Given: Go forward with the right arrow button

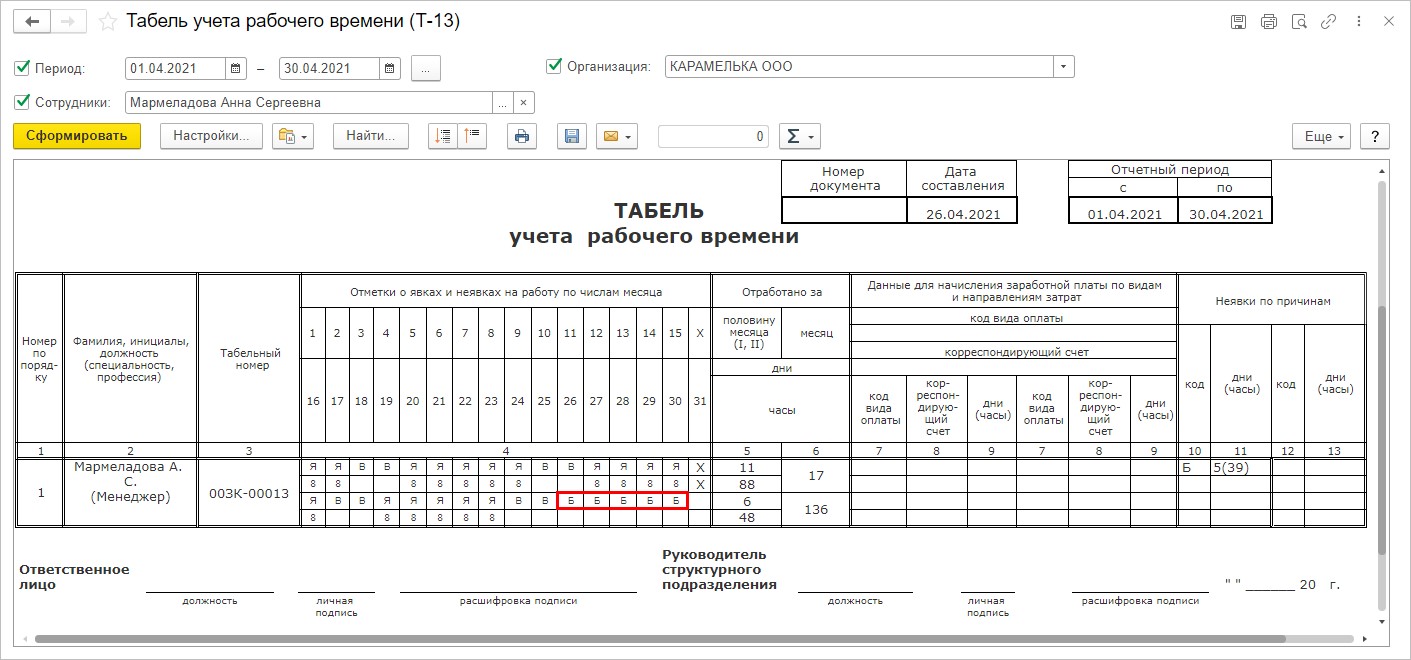Looking at the screenshot, I should [x=68, y=21].
